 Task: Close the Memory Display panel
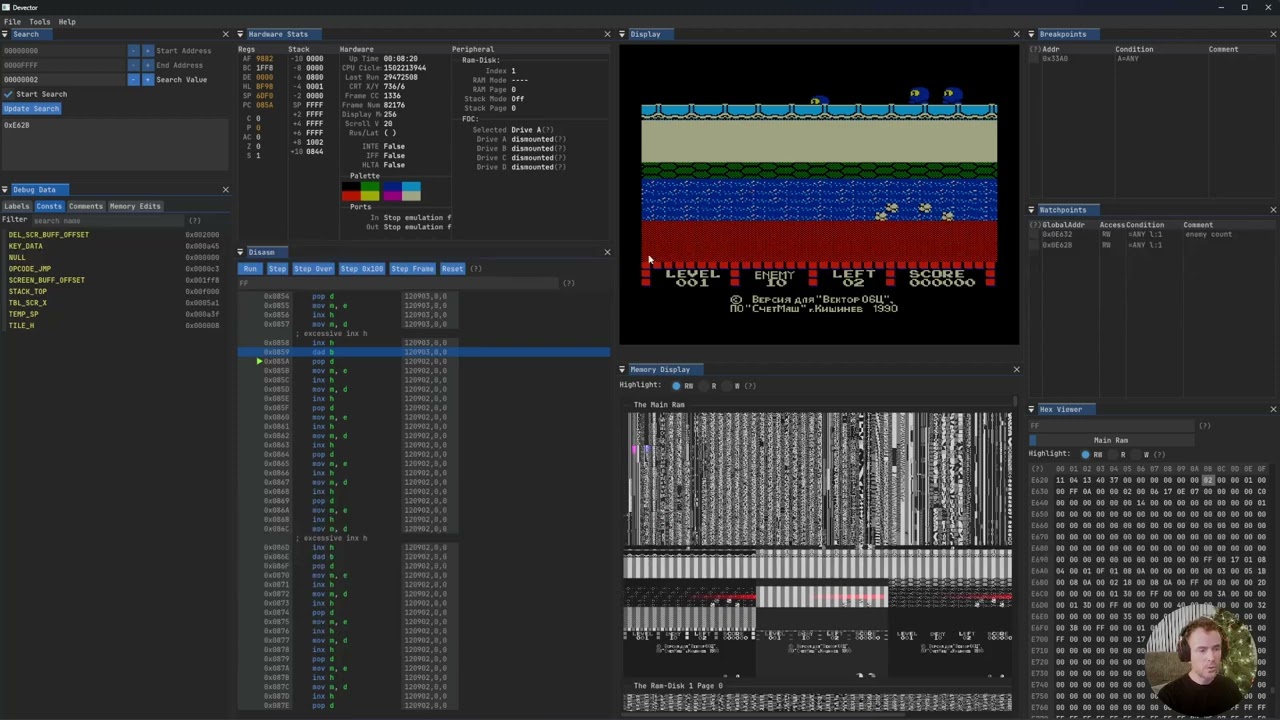[1016, 369]
